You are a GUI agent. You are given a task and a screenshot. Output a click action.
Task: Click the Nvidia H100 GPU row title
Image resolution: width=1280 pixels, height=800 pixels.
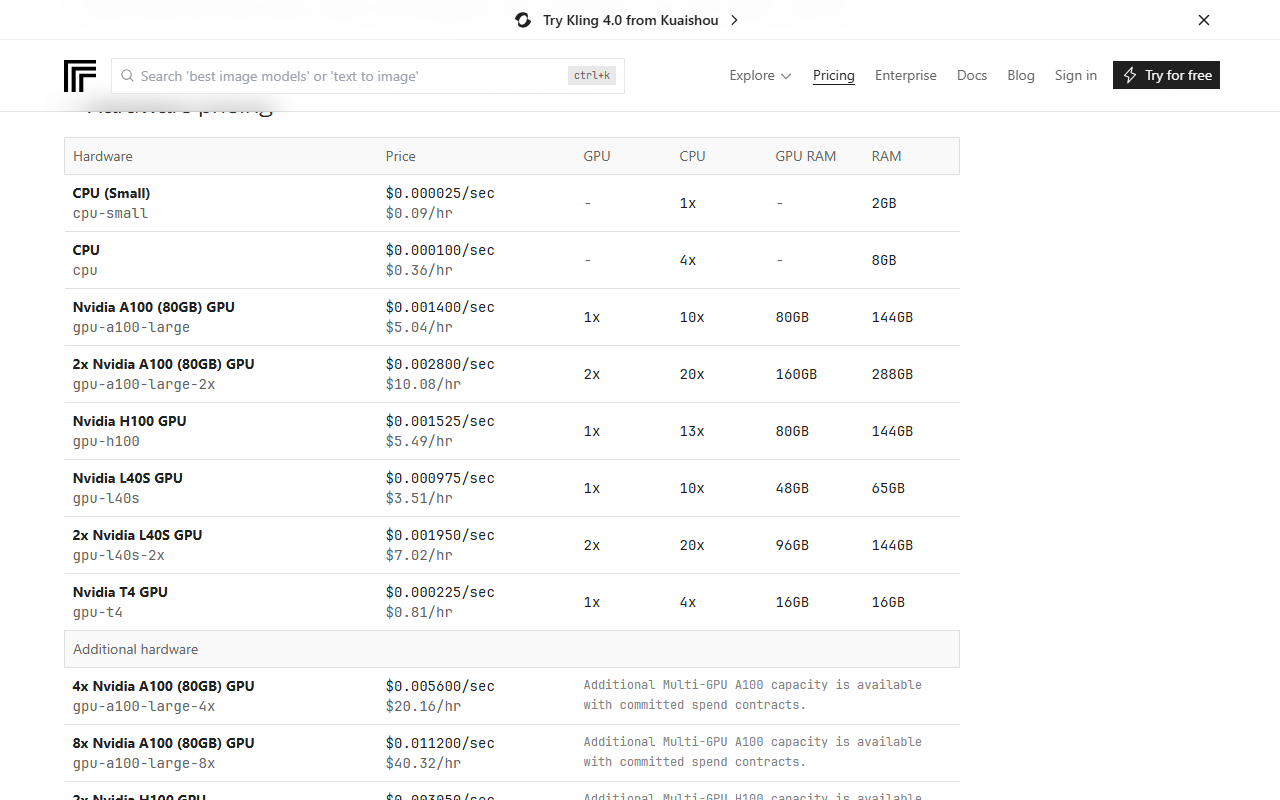pyautogui.click(x=130, y=421)
